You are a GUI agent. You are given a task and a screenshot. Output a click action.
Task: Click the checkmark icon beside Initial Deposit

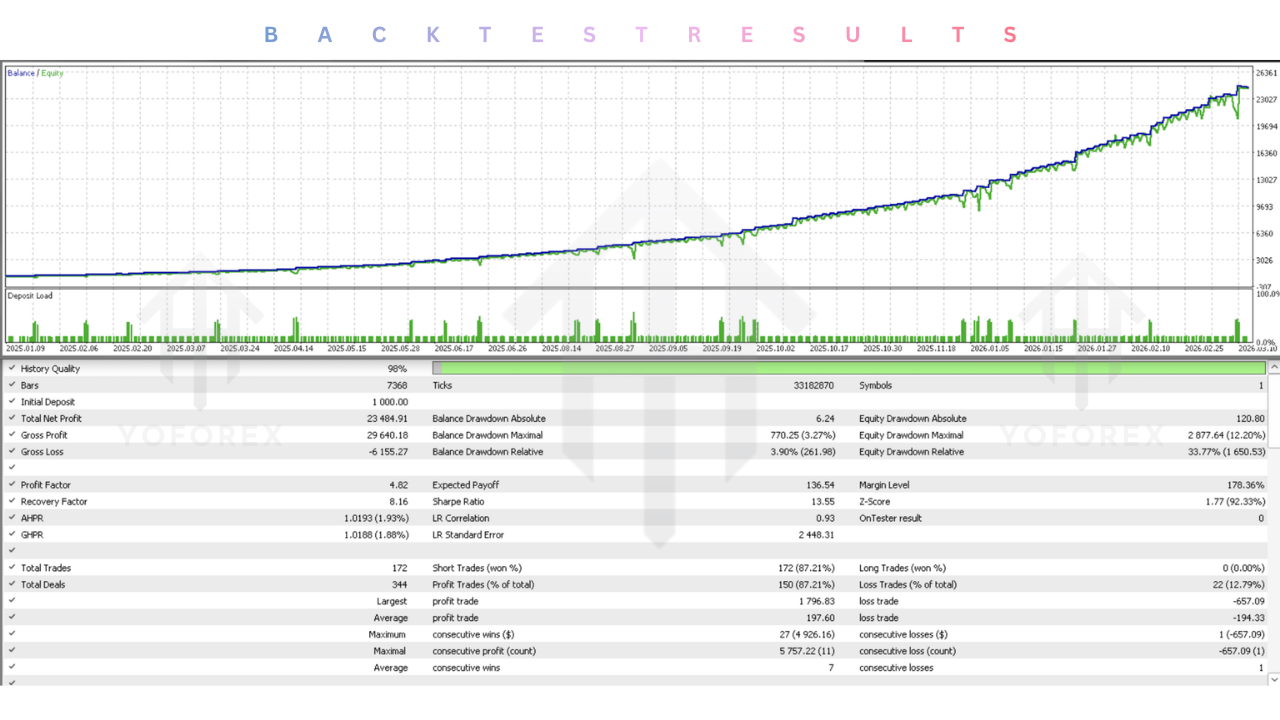coord(12,402)
